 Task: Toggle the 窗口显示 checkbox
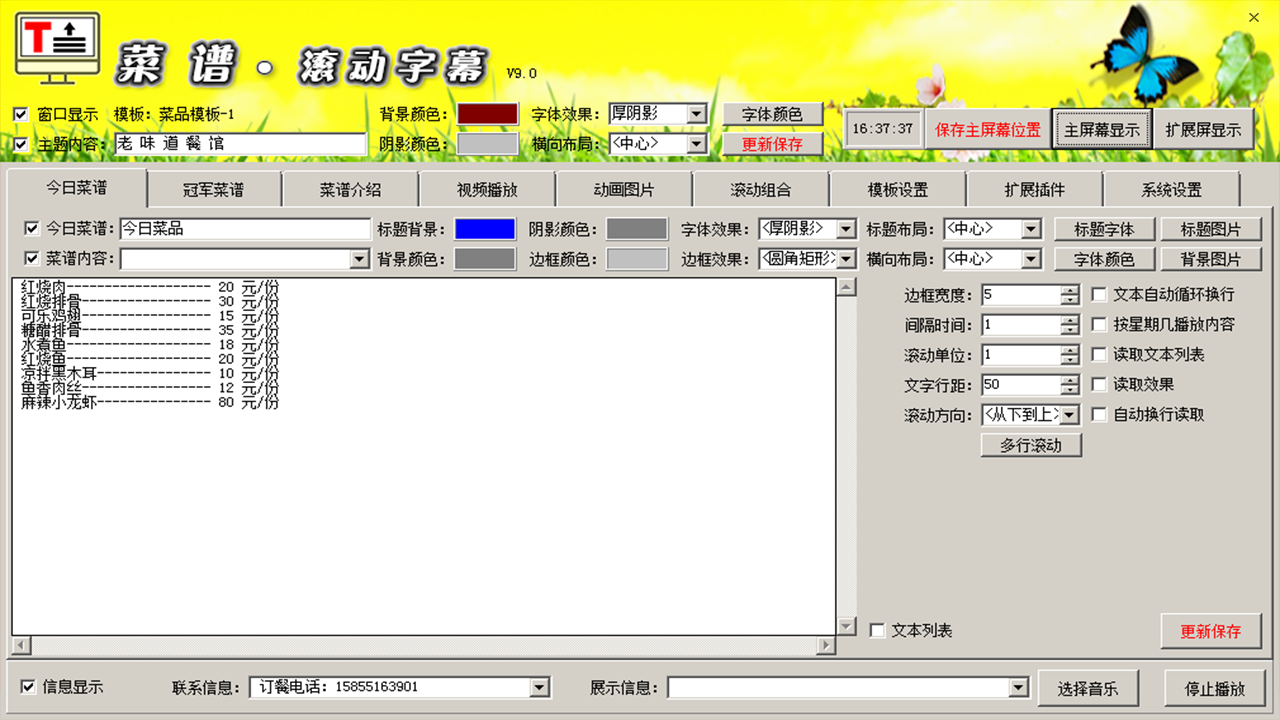[x=19, y=114]
